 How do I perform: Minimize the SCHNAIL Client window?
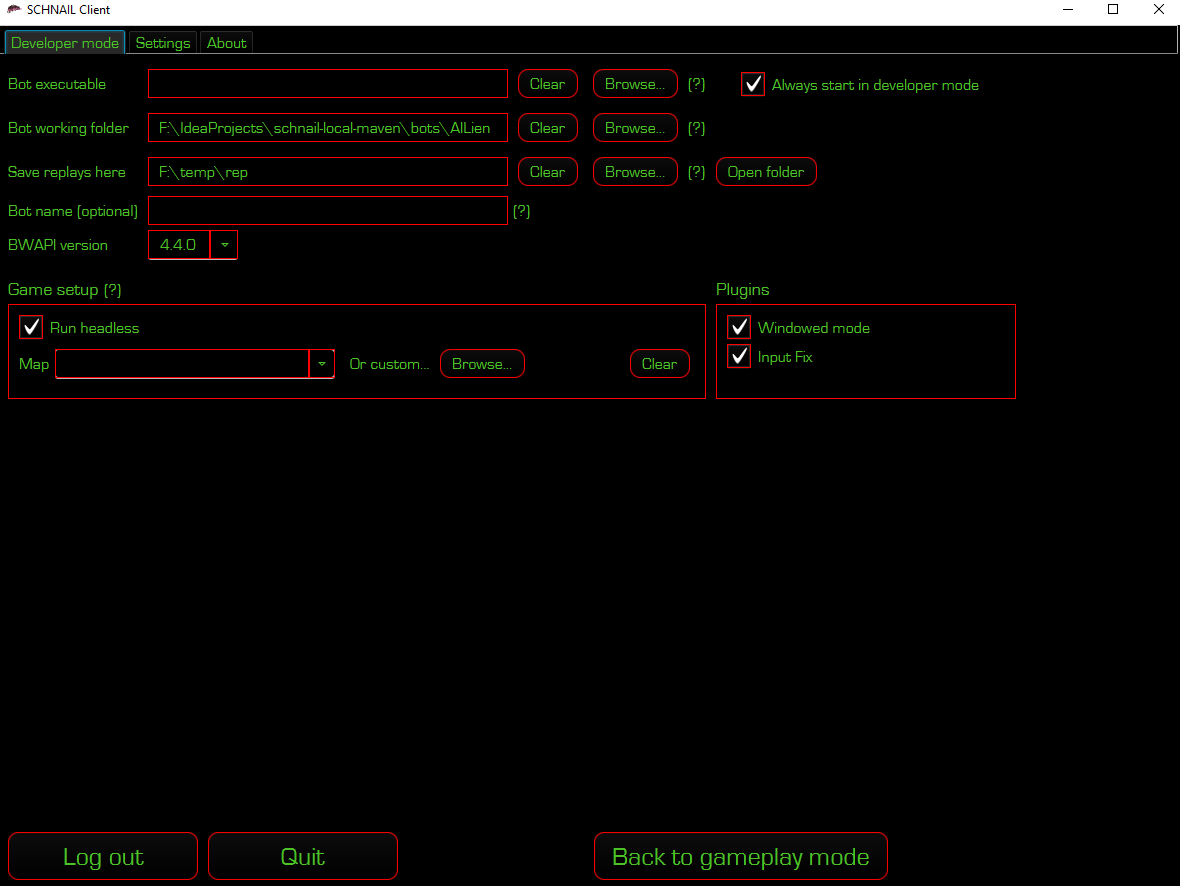tap(1068, 10)
